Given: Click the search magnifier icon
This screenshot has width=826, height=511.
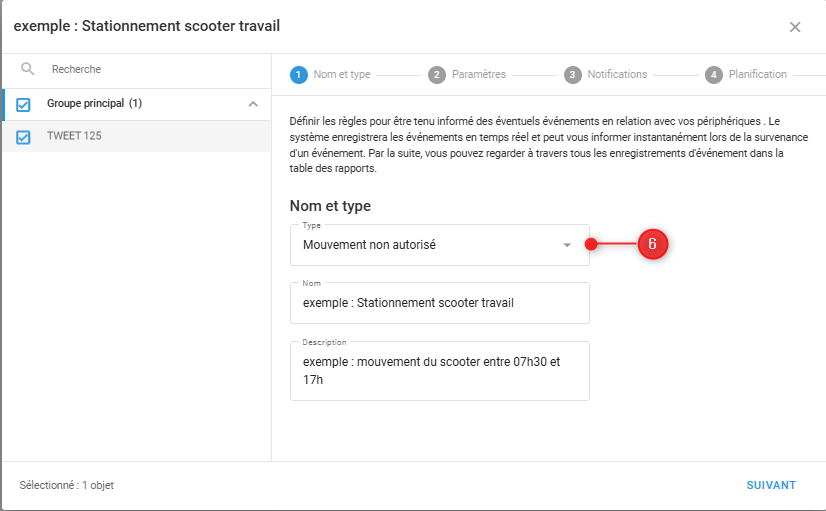Looking at the screenshot, I should pos(28,69).
